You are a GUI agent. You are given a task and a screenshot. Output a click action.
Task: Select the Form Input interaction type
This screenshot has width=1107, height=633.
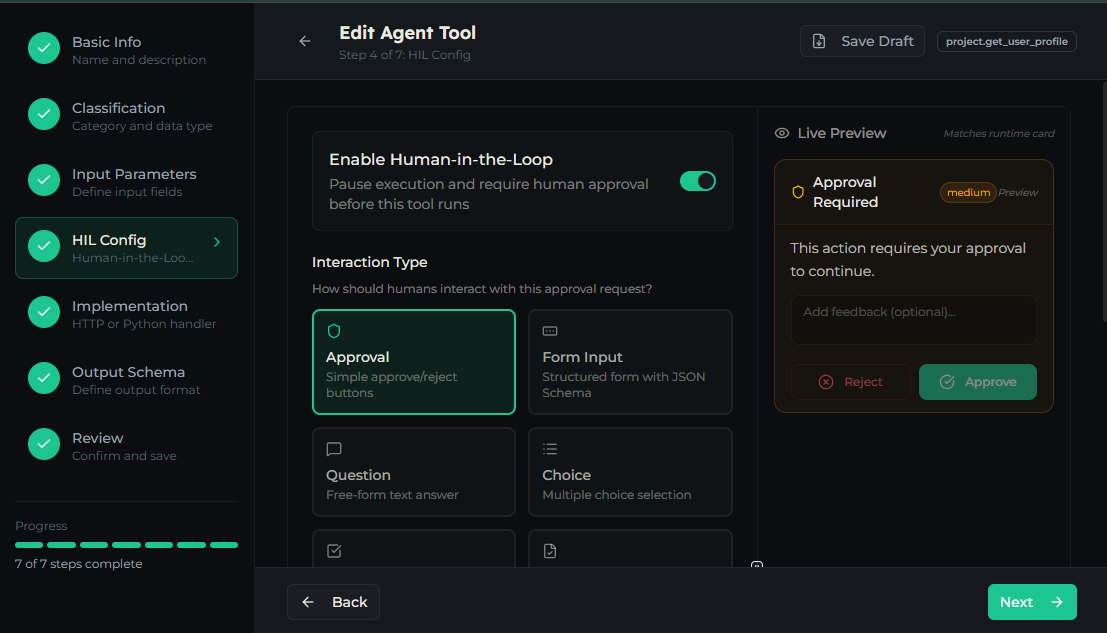(x=630, y=362)
